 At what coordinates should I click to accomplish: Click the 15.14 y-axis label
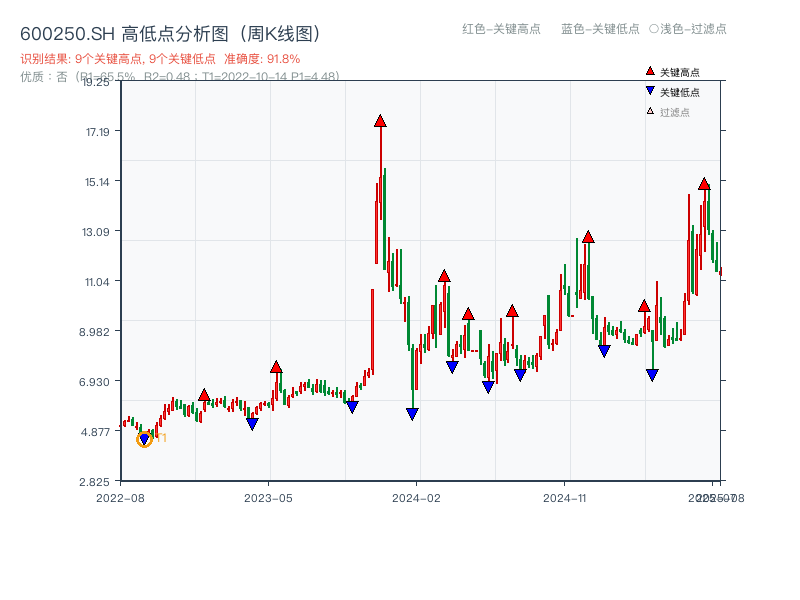(x=97, y=182)
